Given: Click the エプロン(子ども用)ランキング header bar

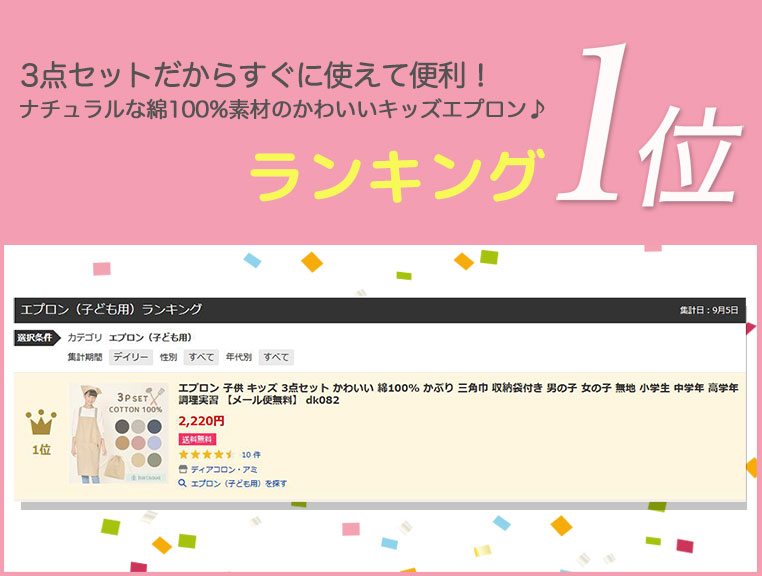Looking at the screenshot, I should click(380, 310).
